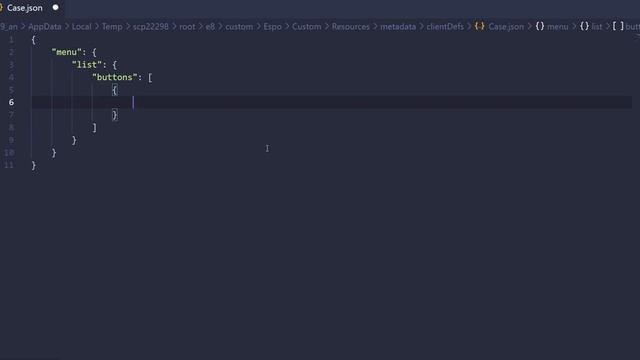Click the object icon before menu breadcrumb
This screenshot has height=360, width=640.
click(x=540, y=26)
